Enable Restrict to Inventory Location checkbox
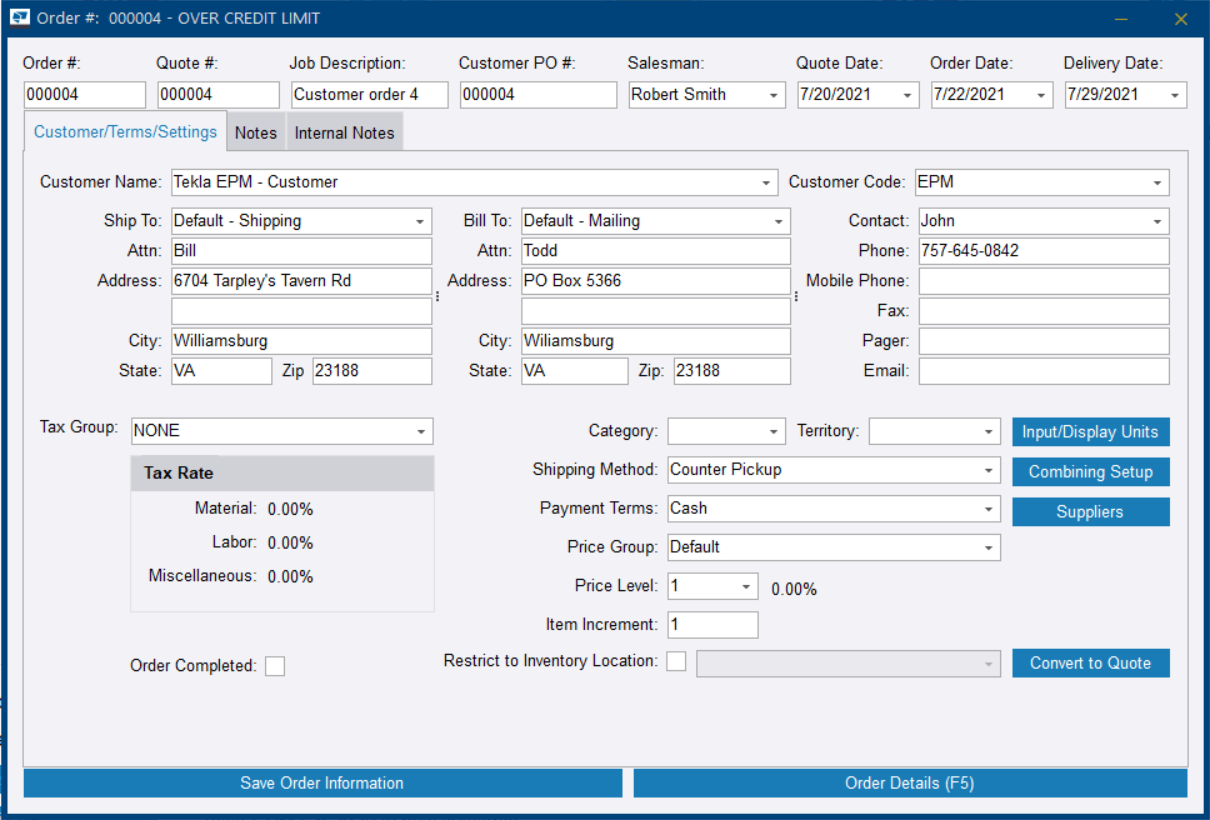The width and height of the screenshot is (1210, 820). 677,661
